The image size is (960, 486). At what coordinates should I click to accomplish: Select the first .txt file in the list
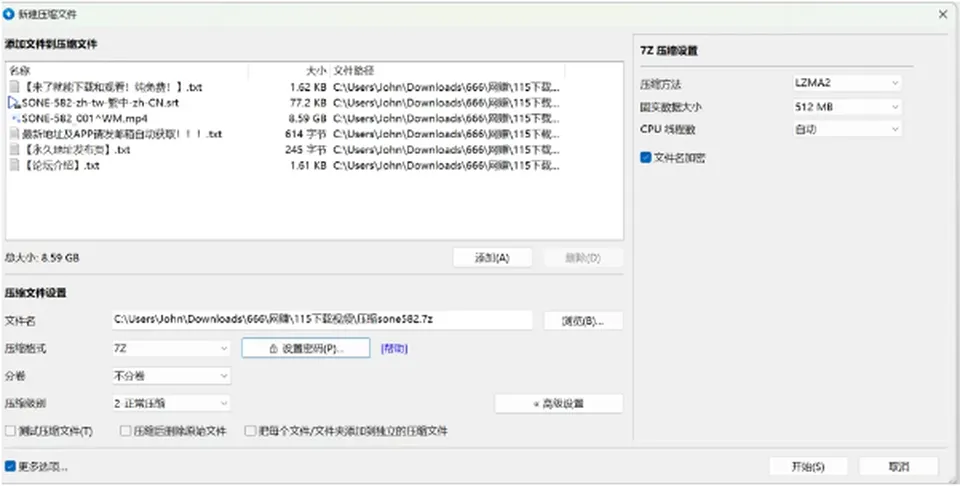[285, 87]
